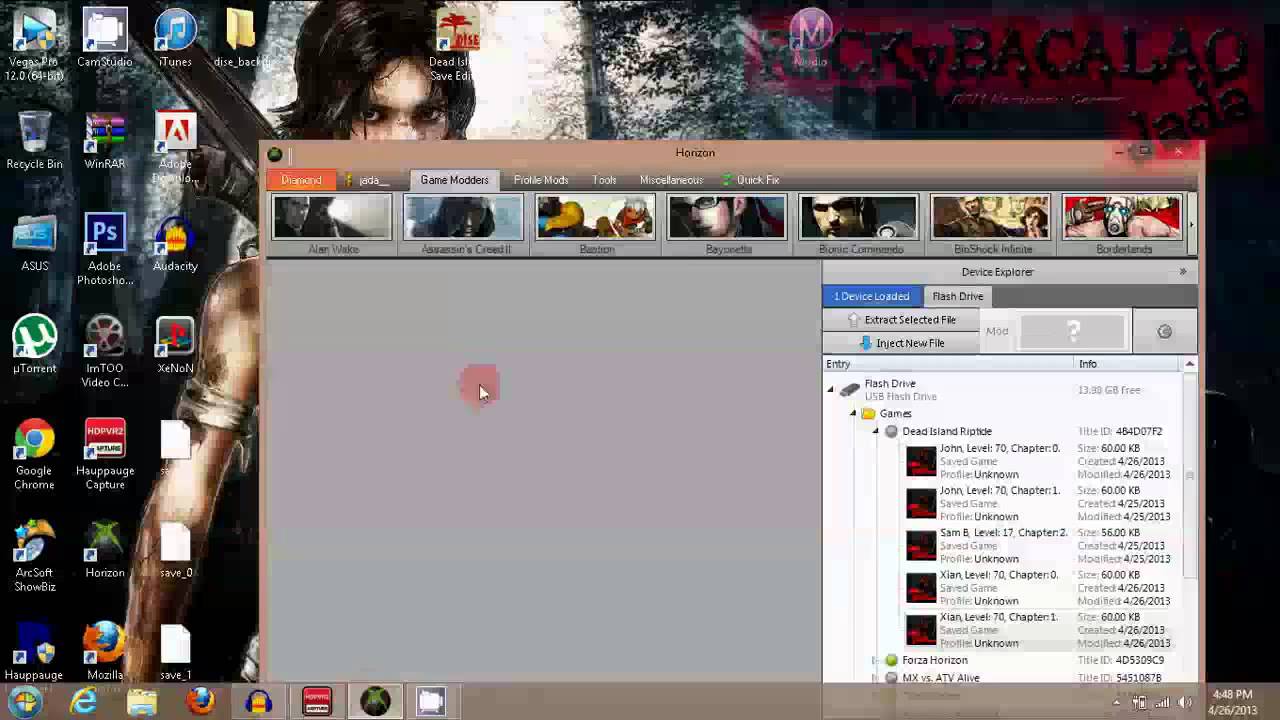Open Horizon desktop shortcut
Viewport: 1280px width, 720px height.
(104, 548)
